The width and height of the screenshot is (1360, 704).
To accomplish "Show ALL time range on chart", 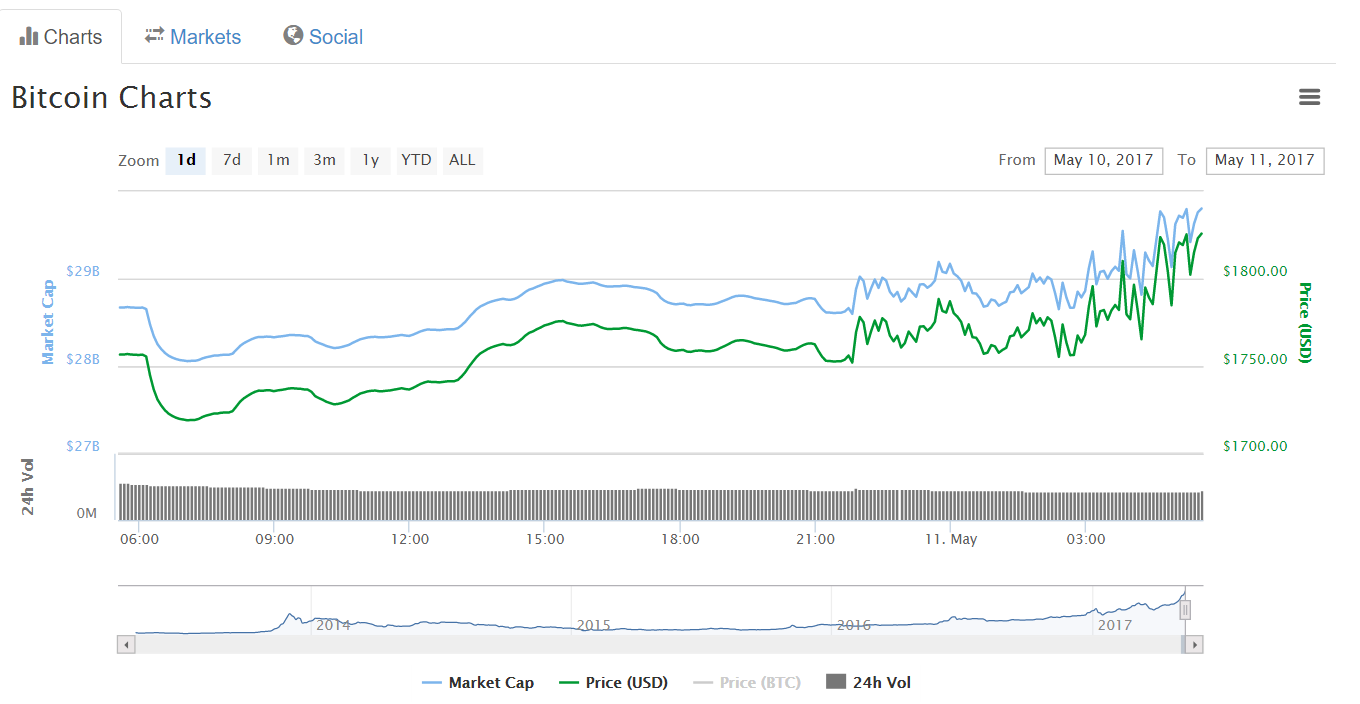I will point(462,160).
